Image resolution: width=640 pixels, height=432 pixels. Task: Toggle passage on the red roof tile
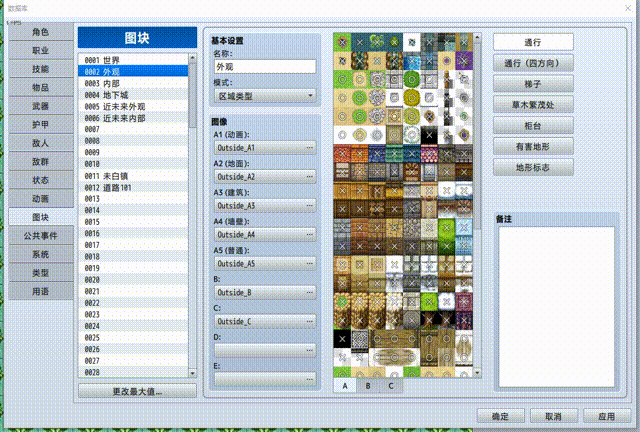(342, 154)
